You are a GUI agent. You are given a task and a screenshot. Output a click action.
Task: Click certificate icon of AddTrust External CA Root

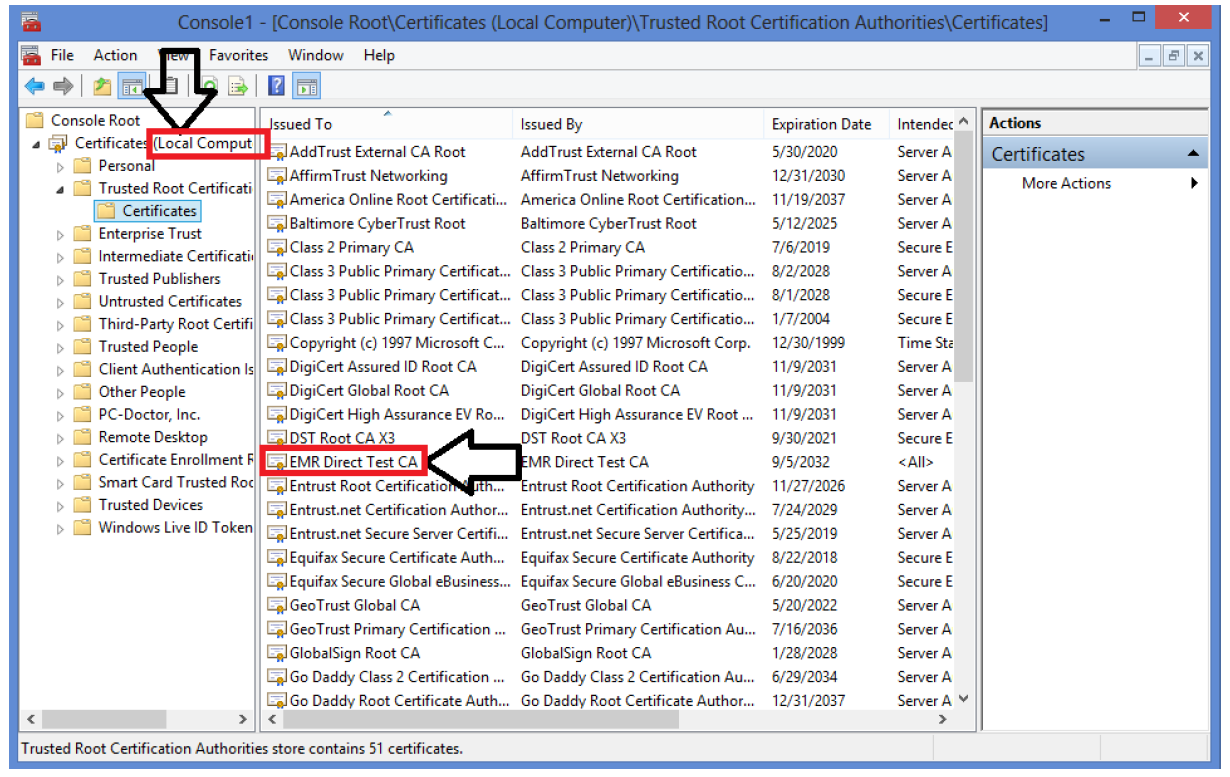[277, 153]
